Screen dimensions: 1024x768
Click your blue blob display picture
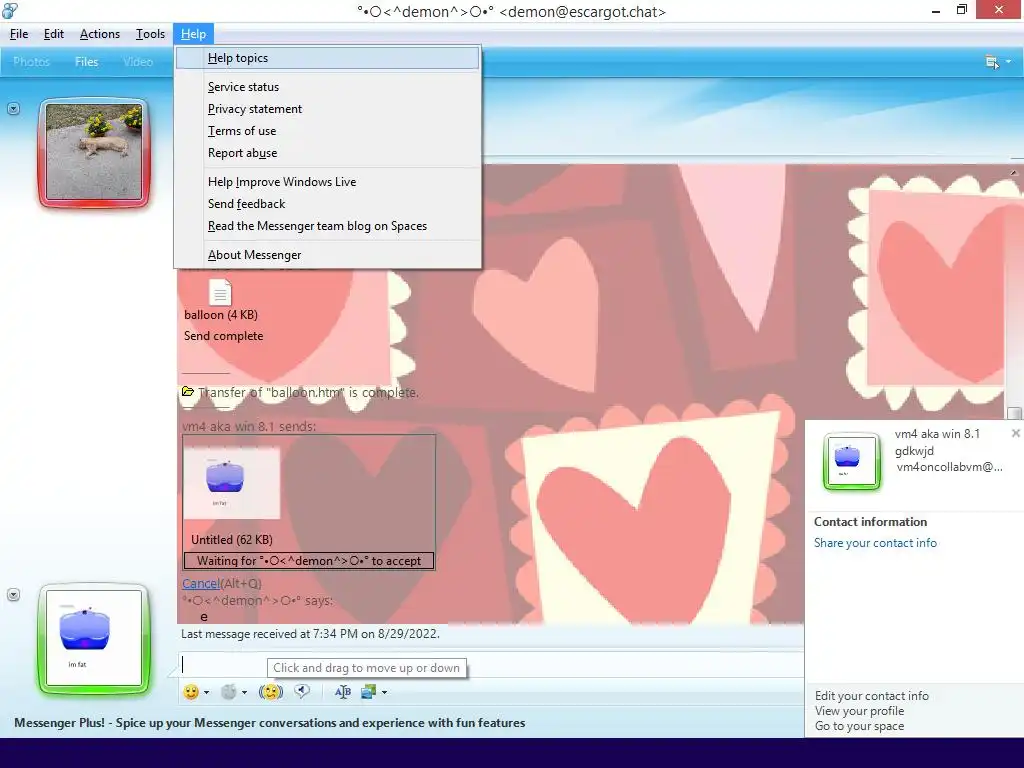(x=94, y=638)
